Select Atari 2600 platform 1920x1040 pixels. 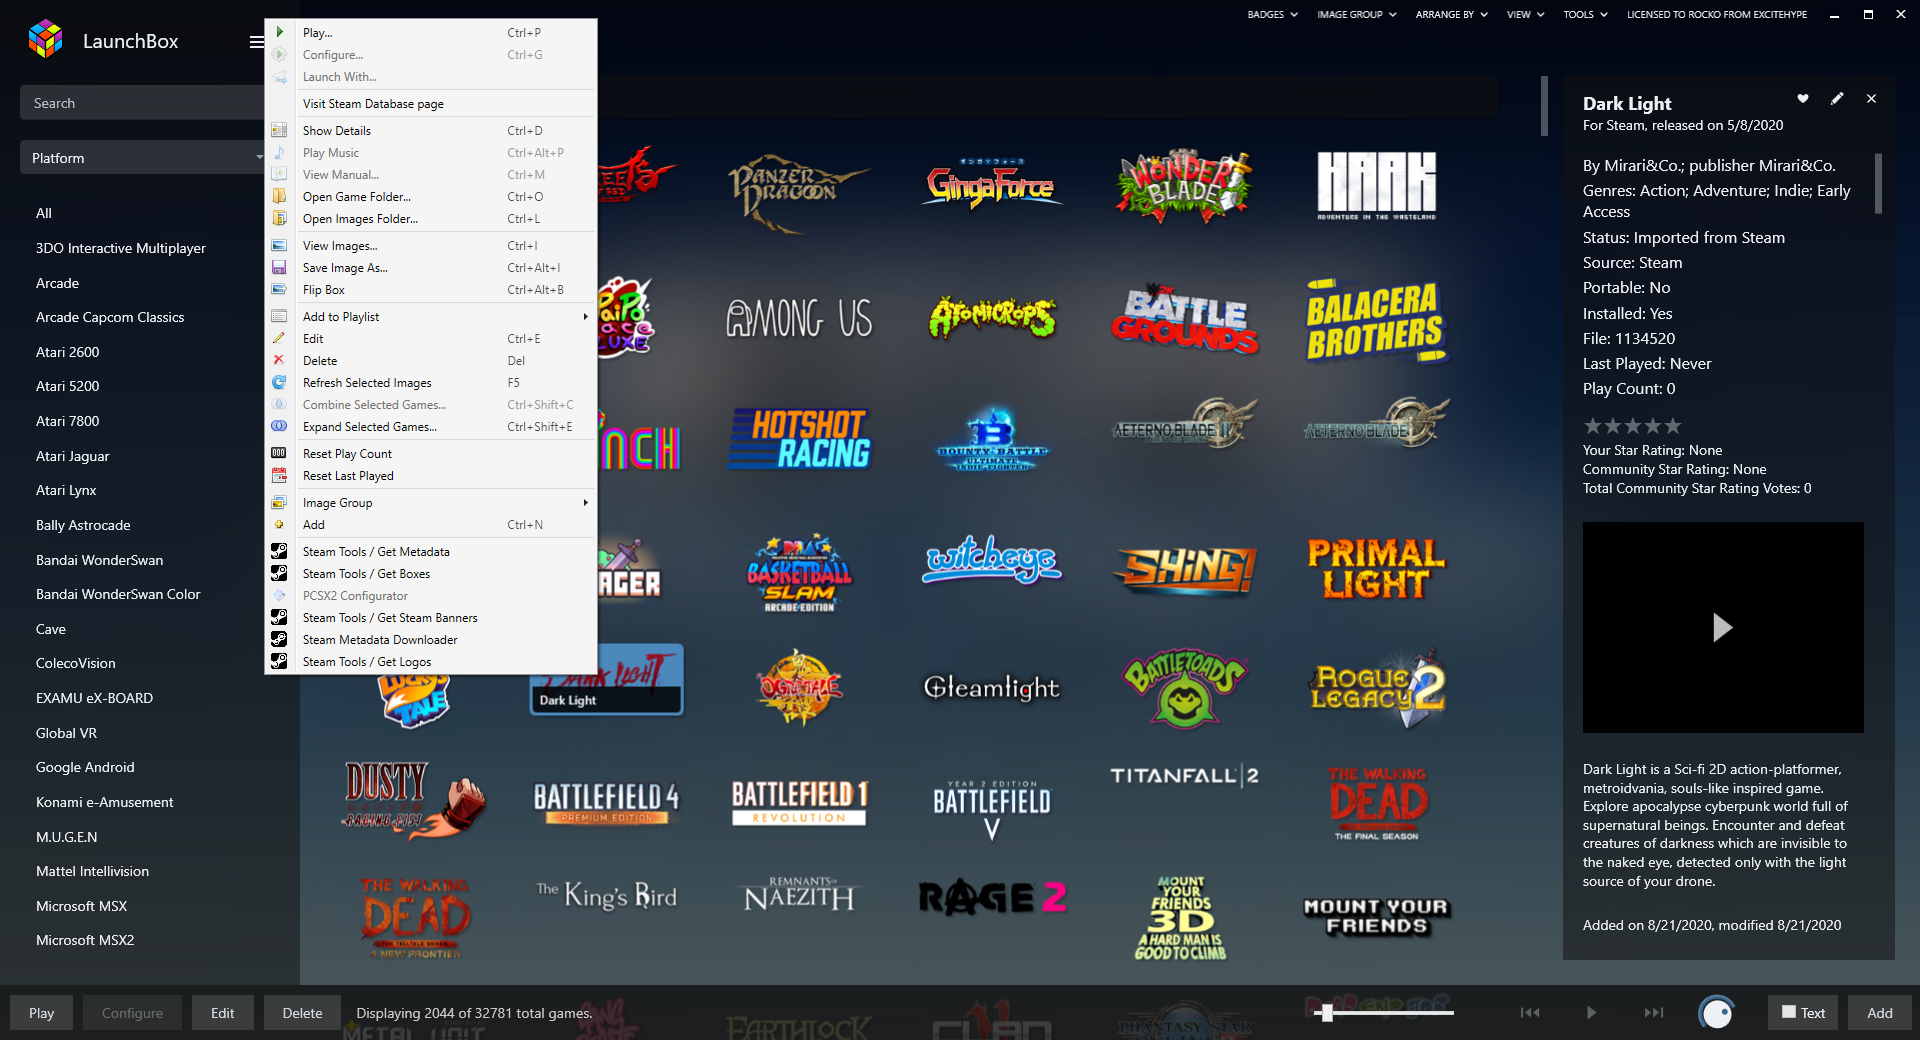[67, 352]
